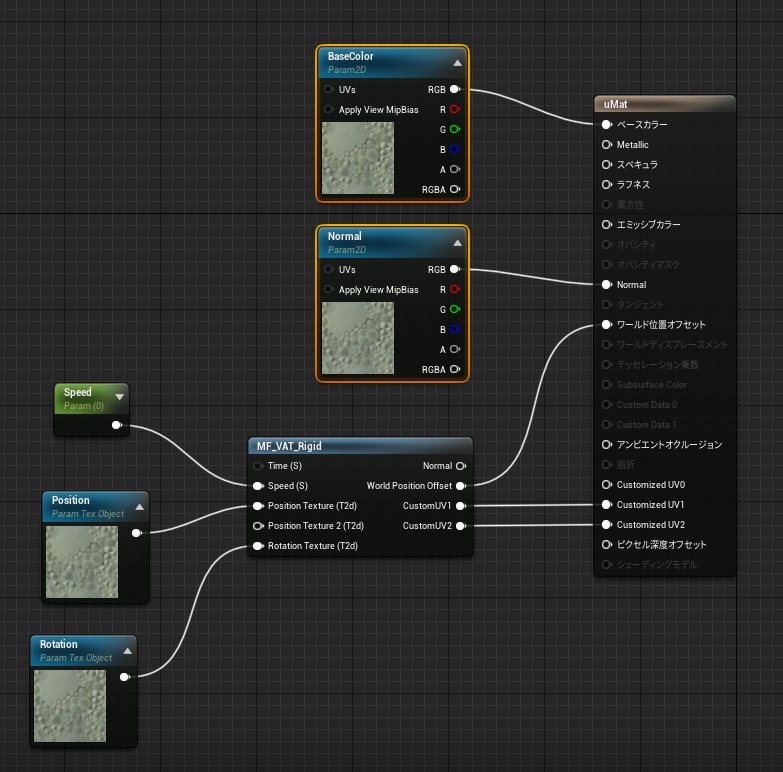Click Position Tex Object output pin
Viewport: 783px width, 772px height.
coord(137,533)
